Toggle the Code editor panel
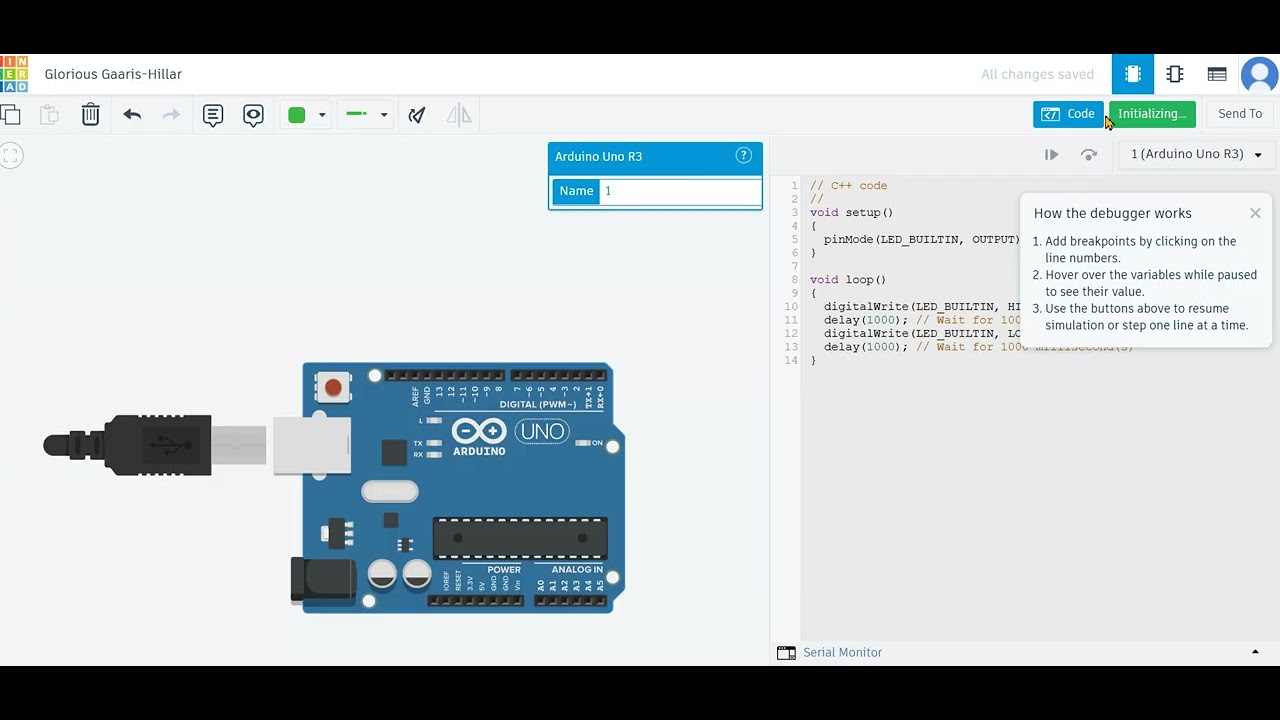 [1068, 114]
